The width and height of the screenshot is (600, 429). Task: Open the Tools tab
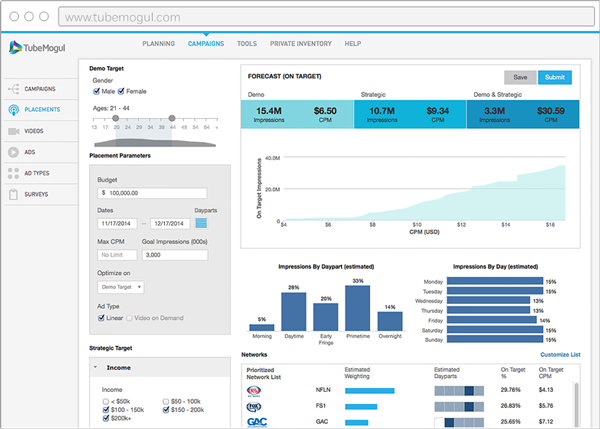pos(247,44)
